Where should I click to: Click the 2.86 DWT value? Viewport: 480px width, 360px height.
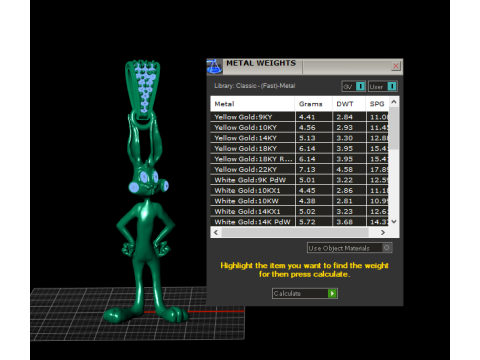344,190
